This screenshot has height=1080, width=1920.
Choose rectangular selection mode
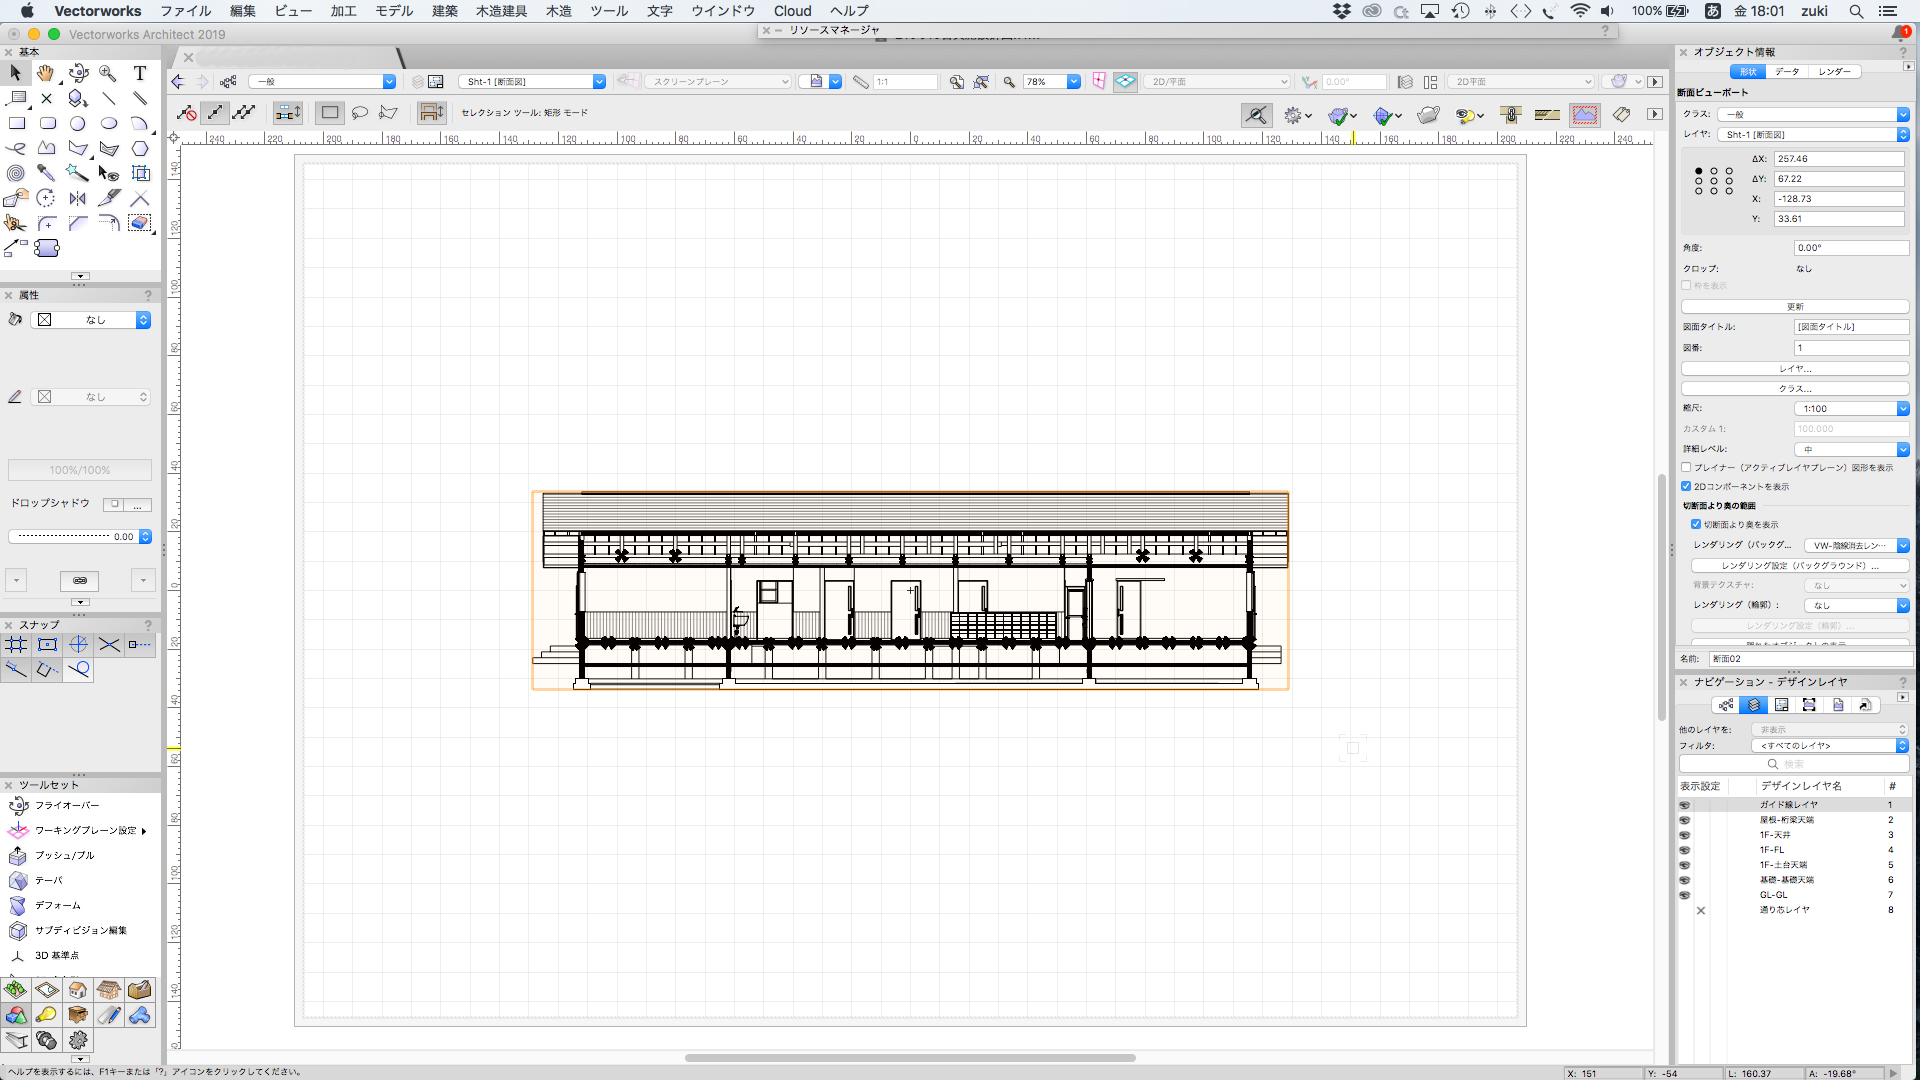330,113
